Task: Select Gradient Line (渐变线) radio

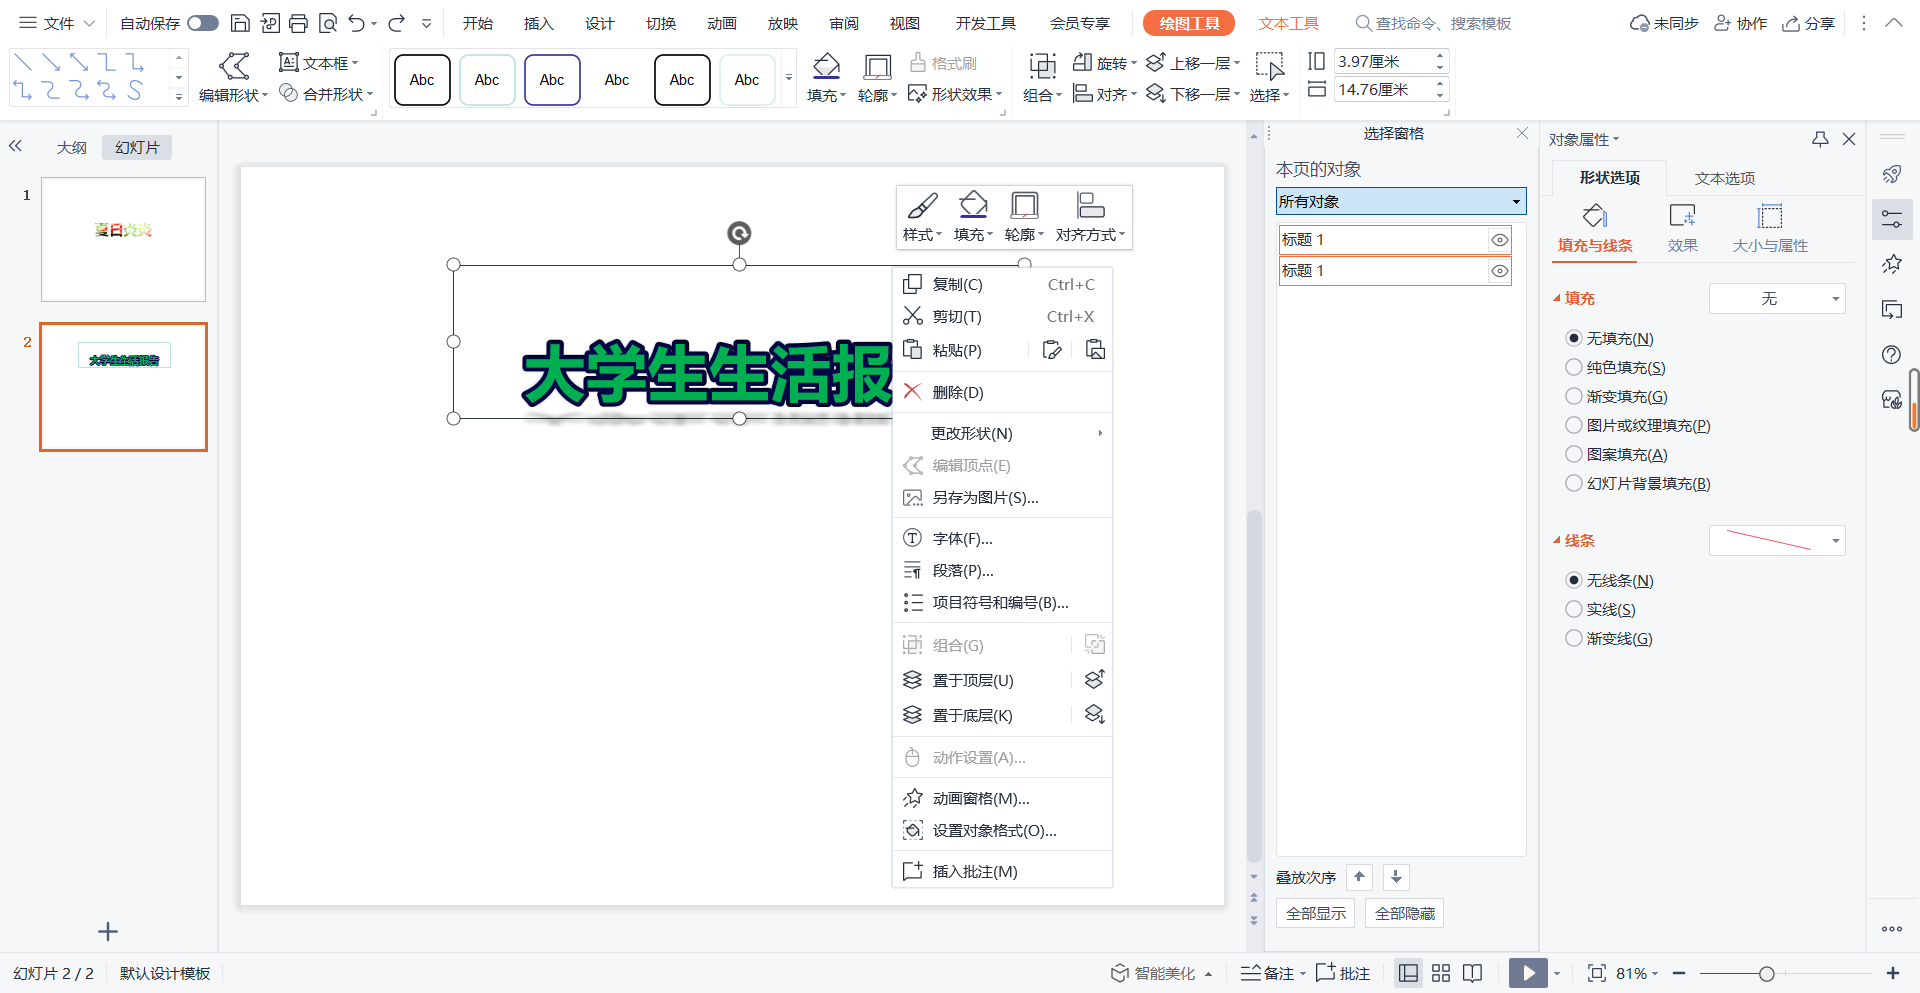Action: point(1574,638)
